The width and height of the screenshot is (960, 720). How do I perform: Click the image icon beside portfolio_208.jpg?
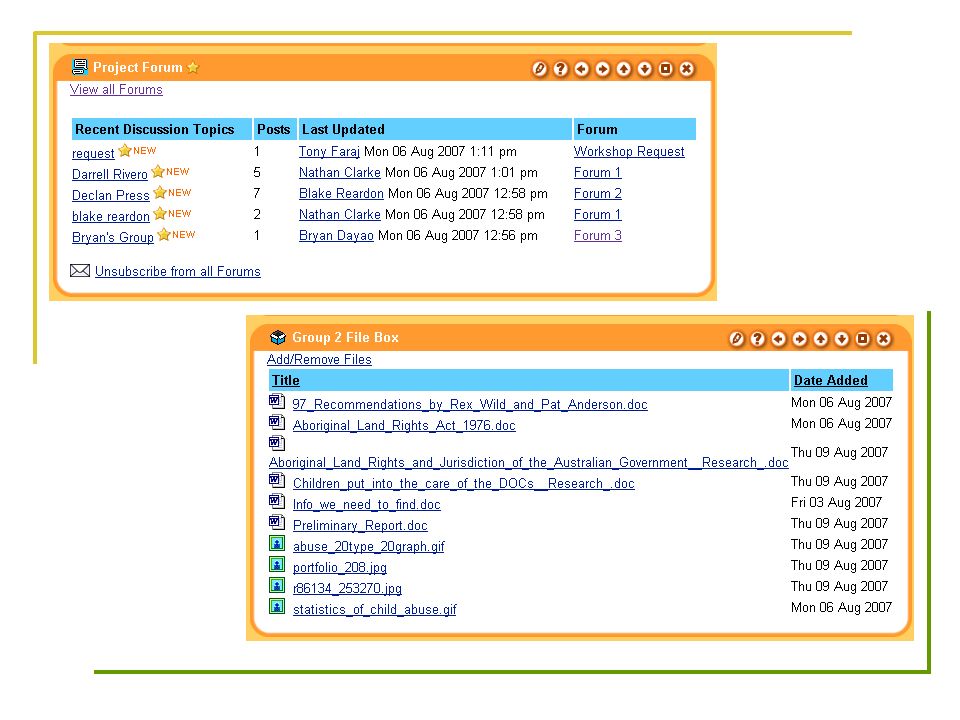(x=277, y=564)
